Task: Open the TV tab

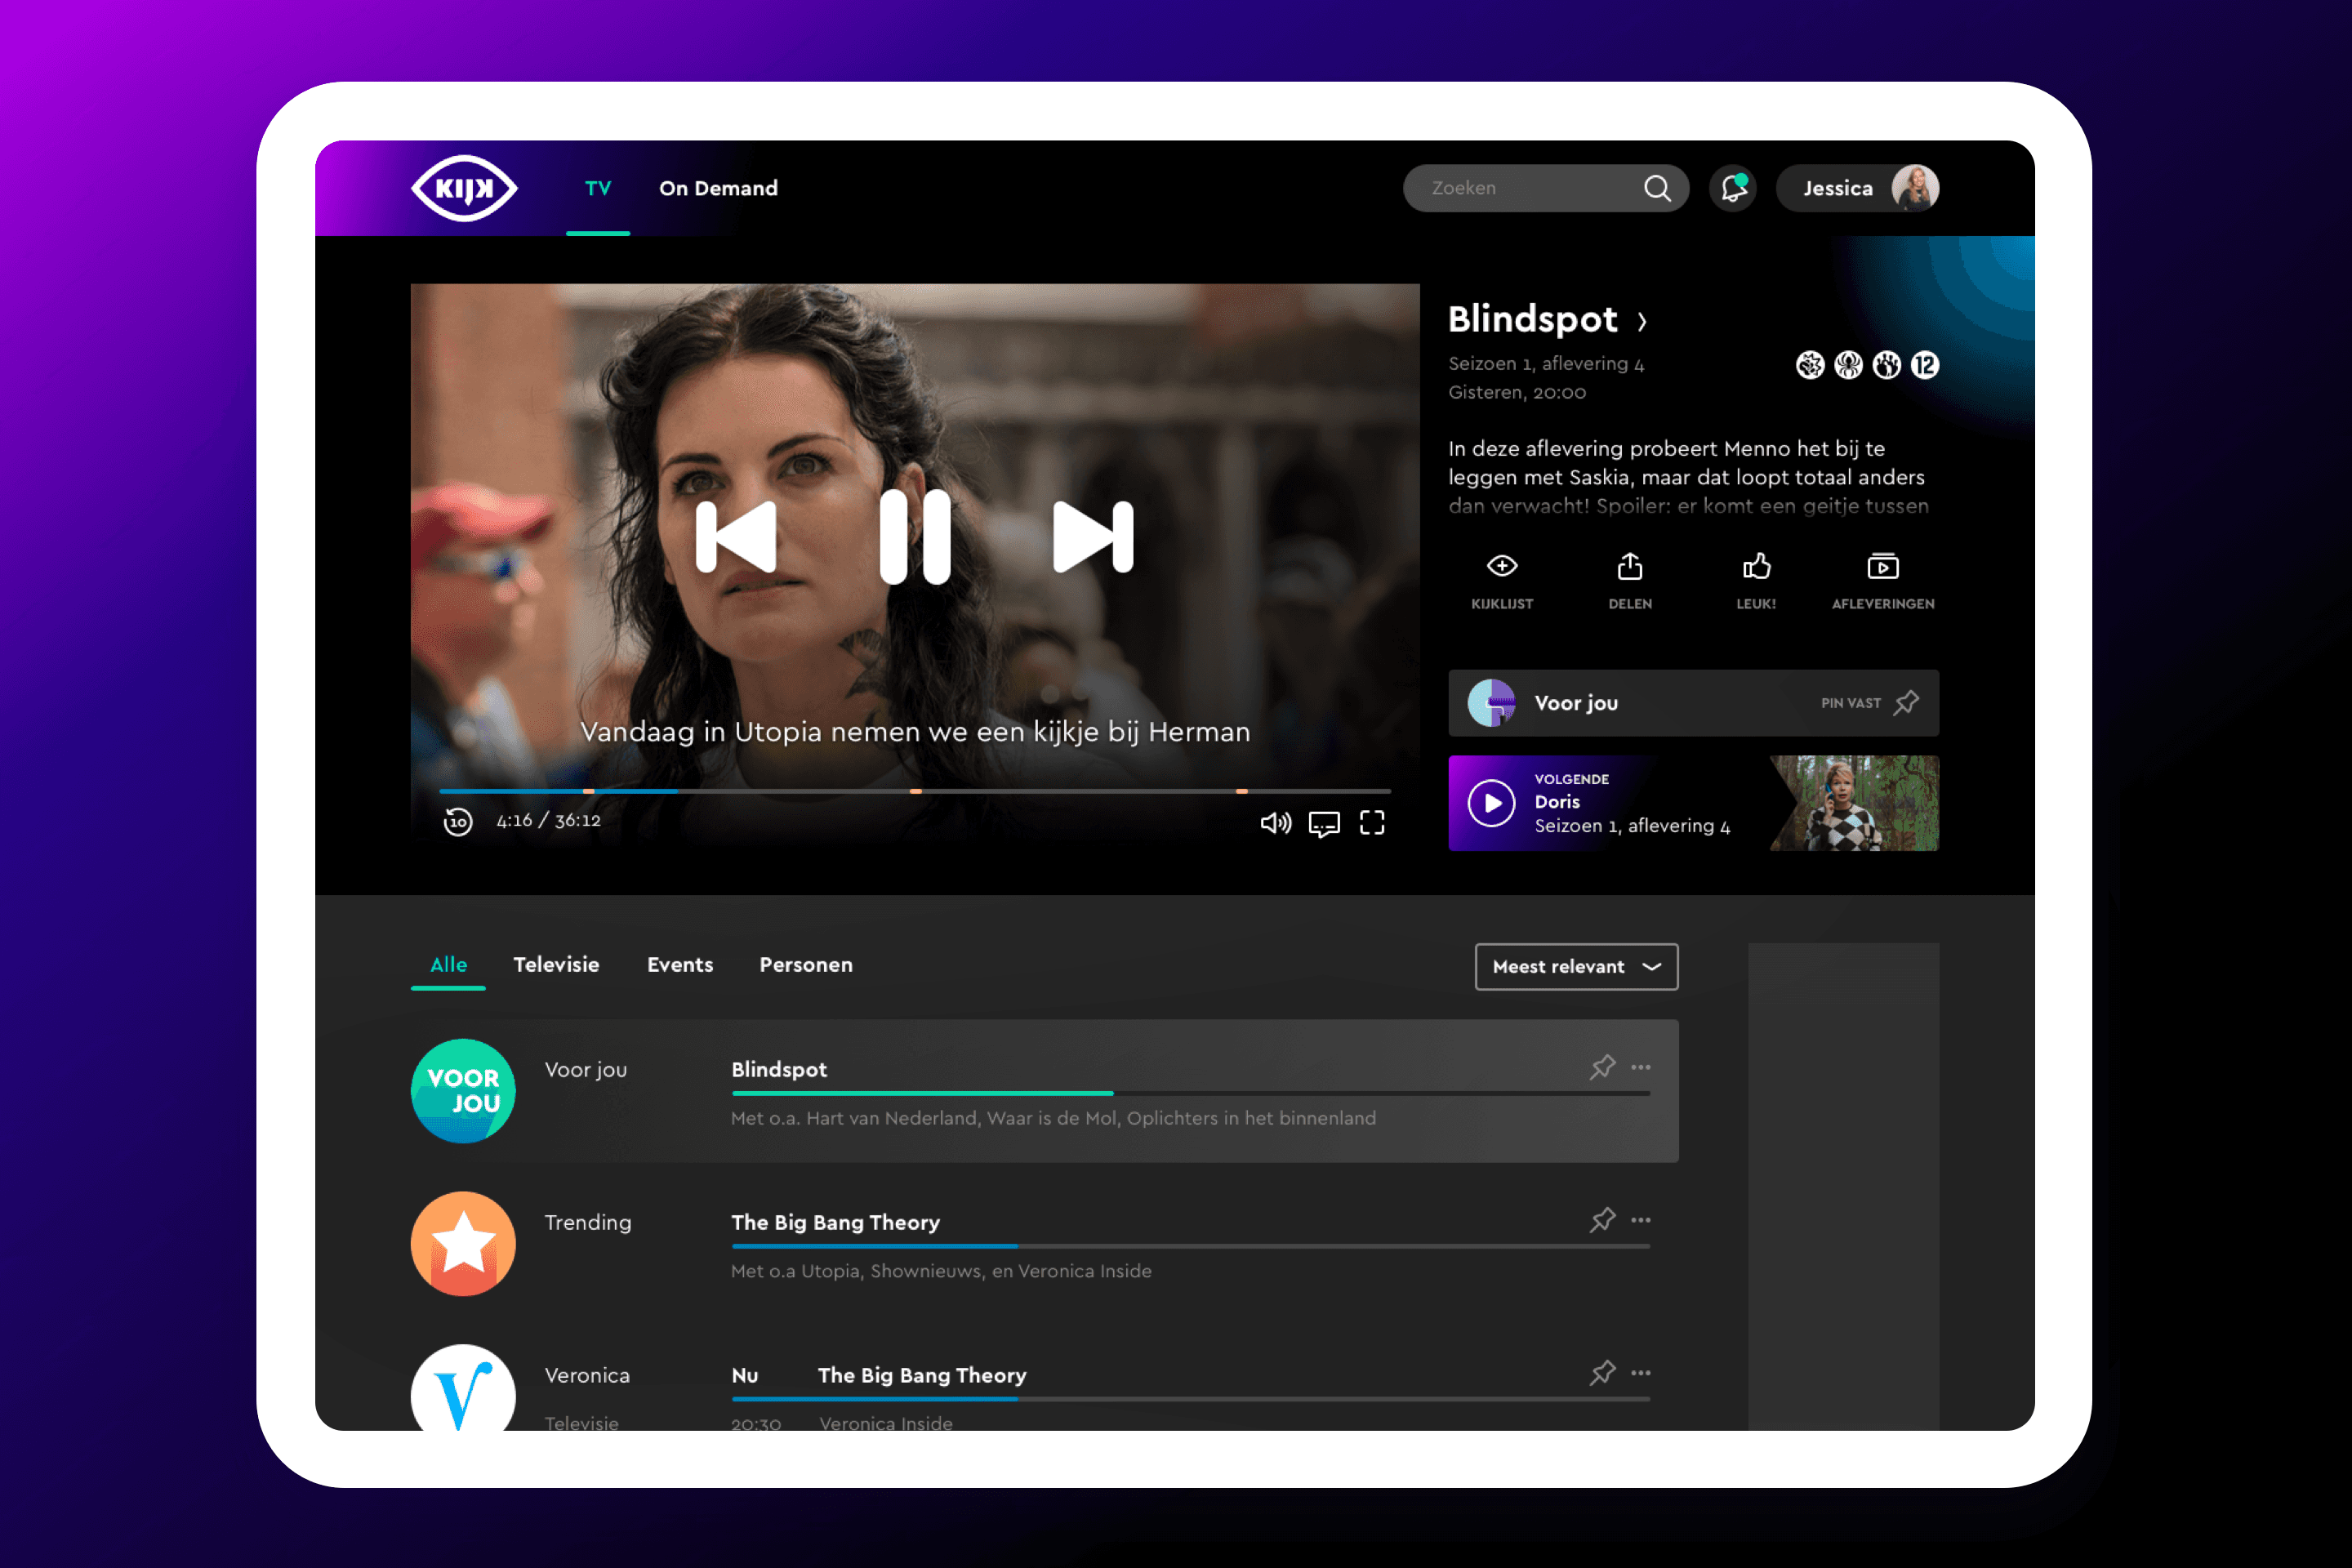Action: tap(598, 188)
